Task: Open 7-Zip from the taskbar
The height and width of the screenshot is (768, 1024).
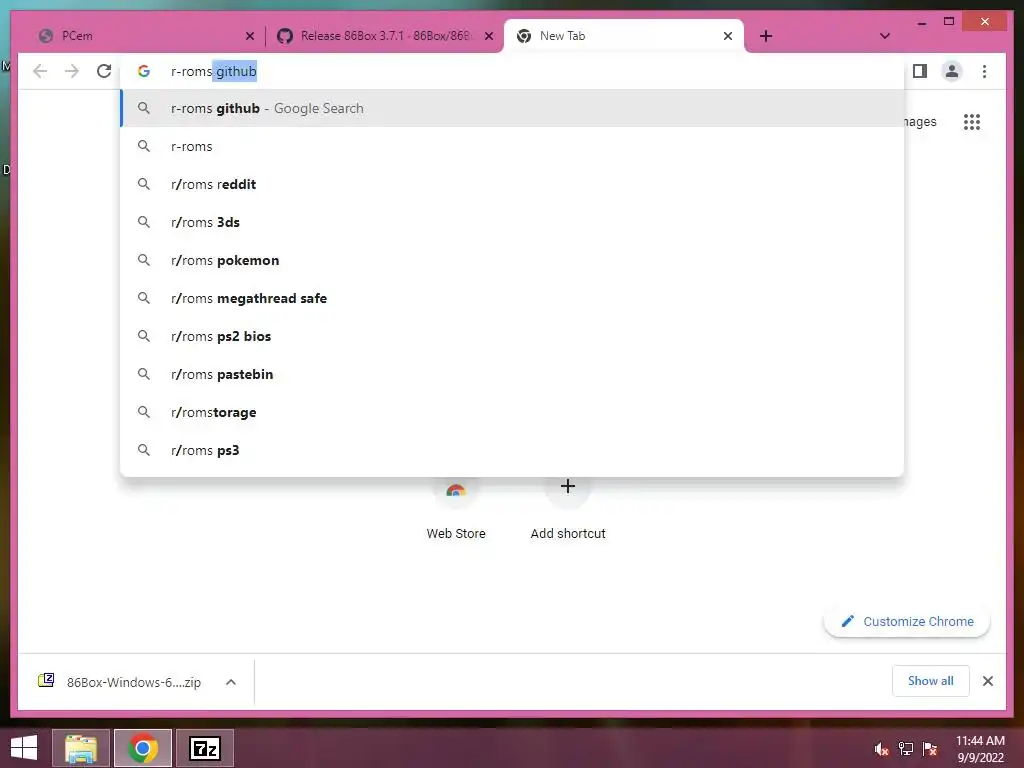Action: (x=205, y=748)
